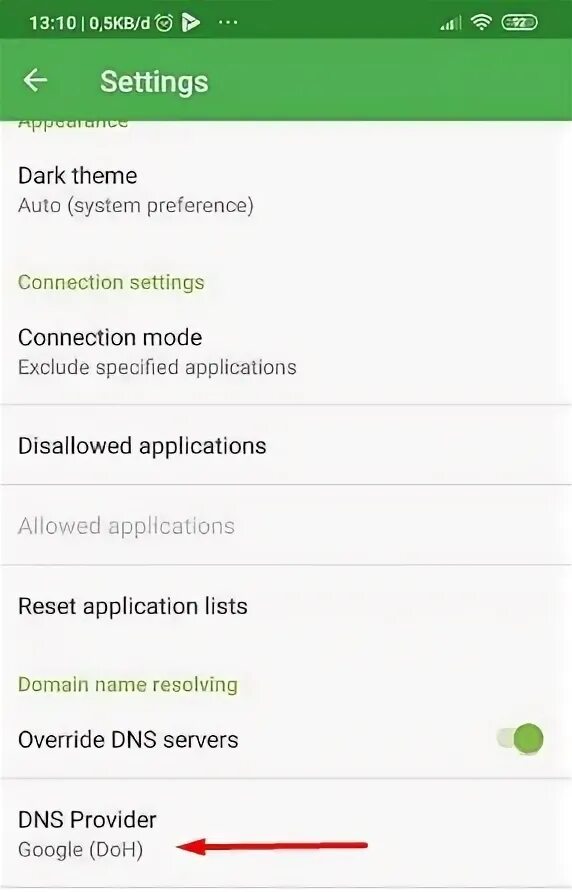Tap the battery indicator icon
Image resolution: width=572 pixels, height=892 pixels.
(519, 23)
